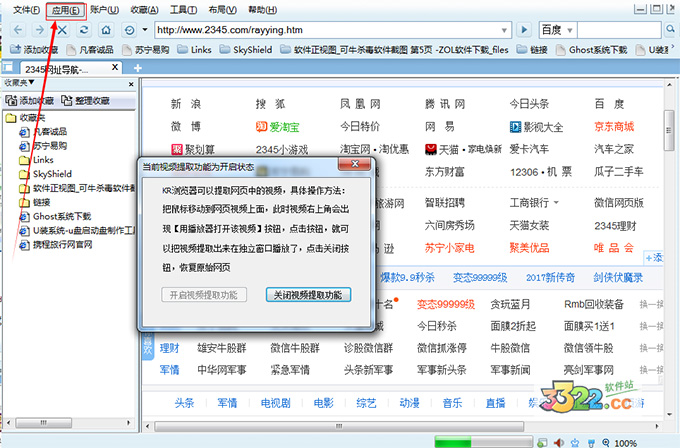
Task: Open 影视大全 icon link
Action: coord(536,127)
